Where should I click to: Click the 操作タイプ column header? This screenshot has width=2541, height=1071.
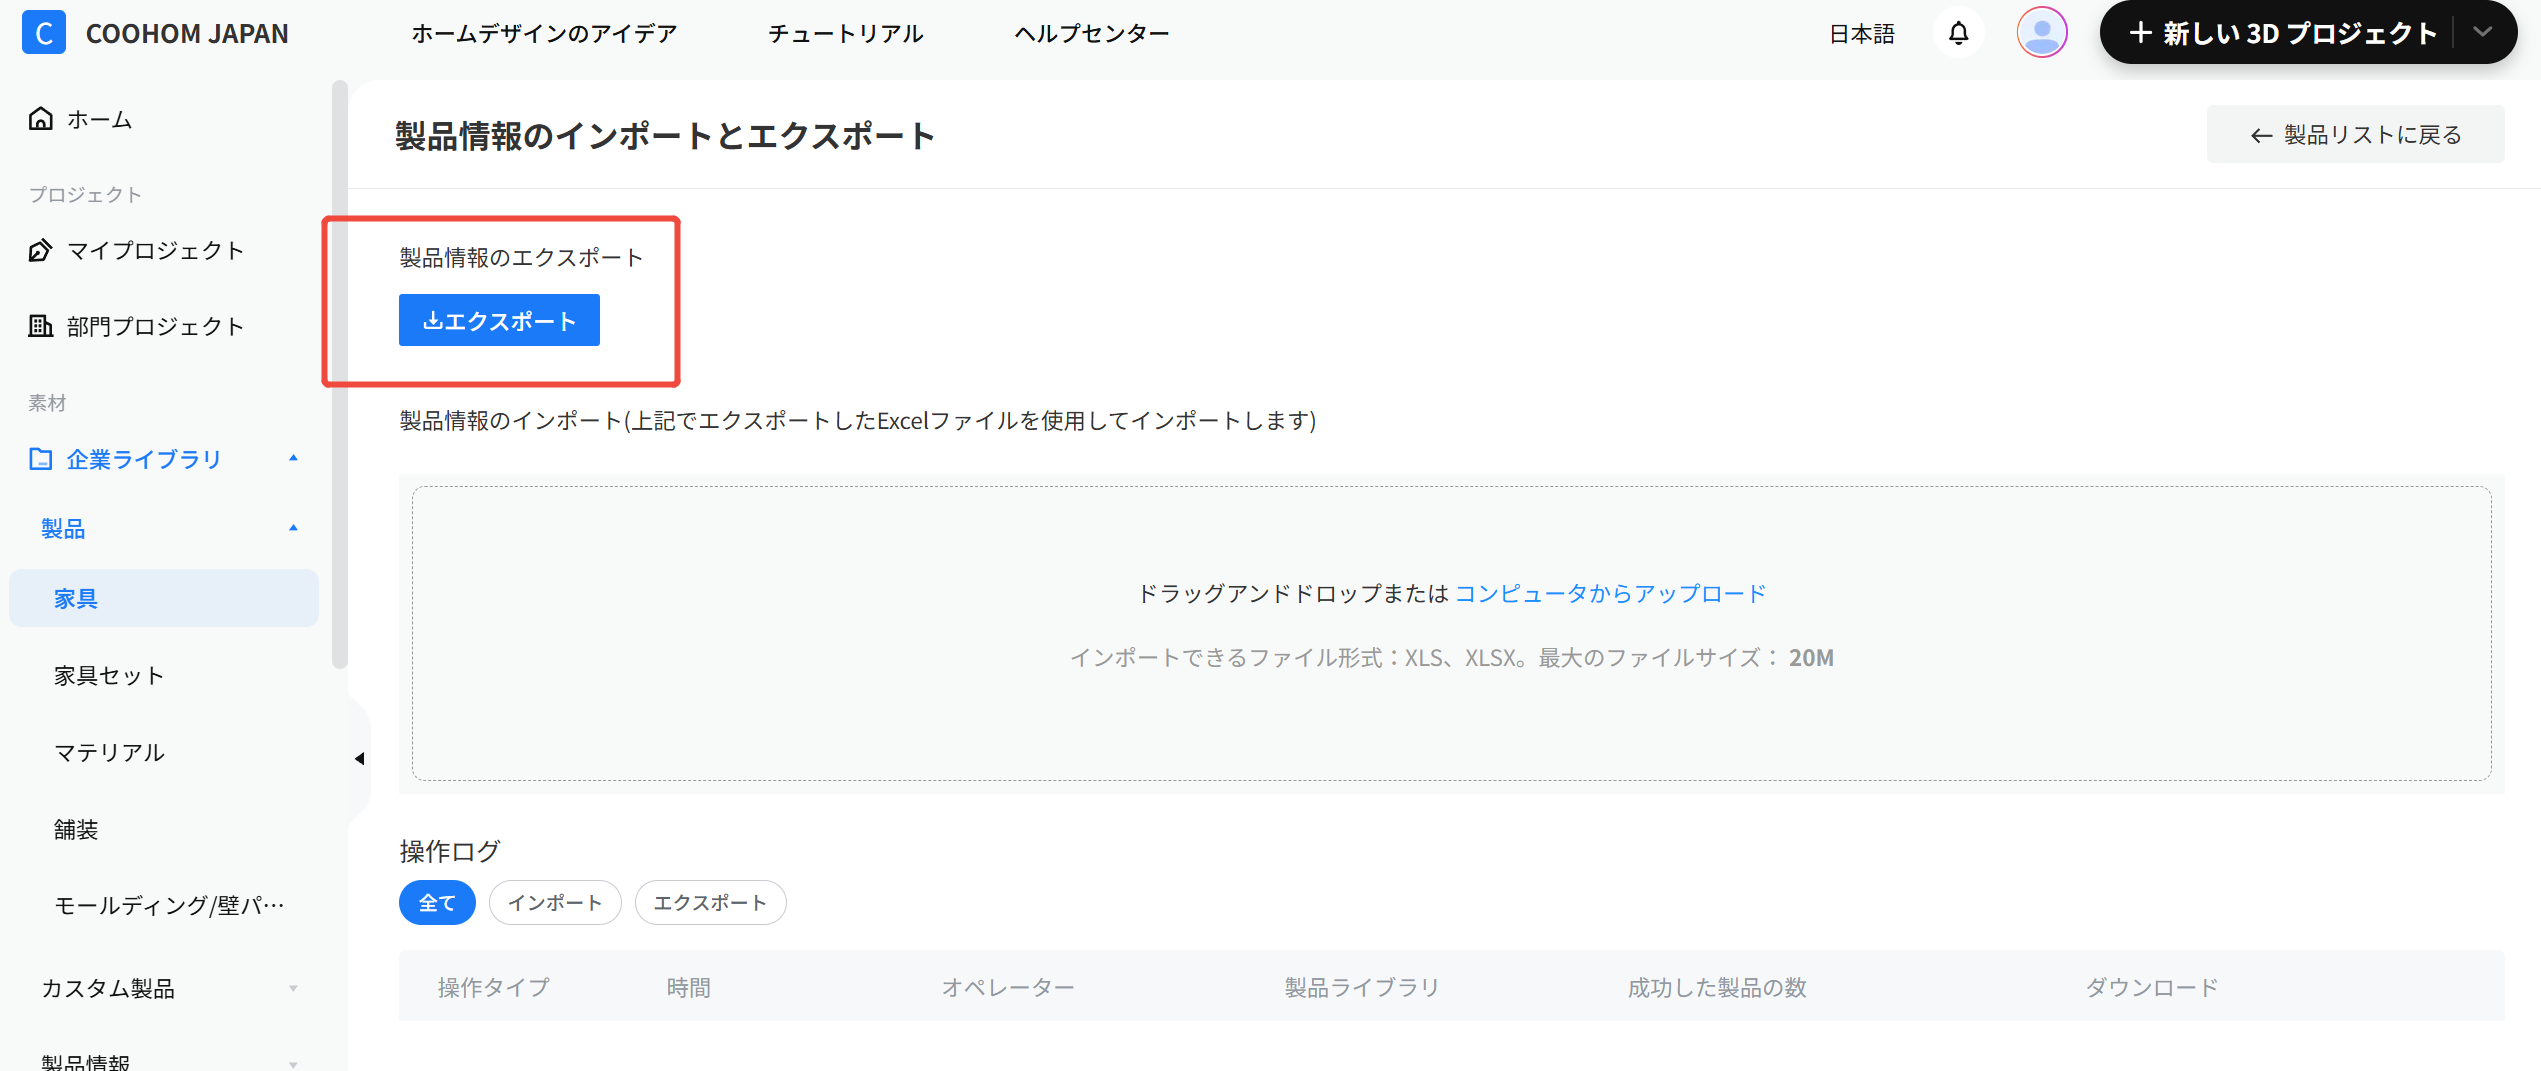(x=493, y=988)
